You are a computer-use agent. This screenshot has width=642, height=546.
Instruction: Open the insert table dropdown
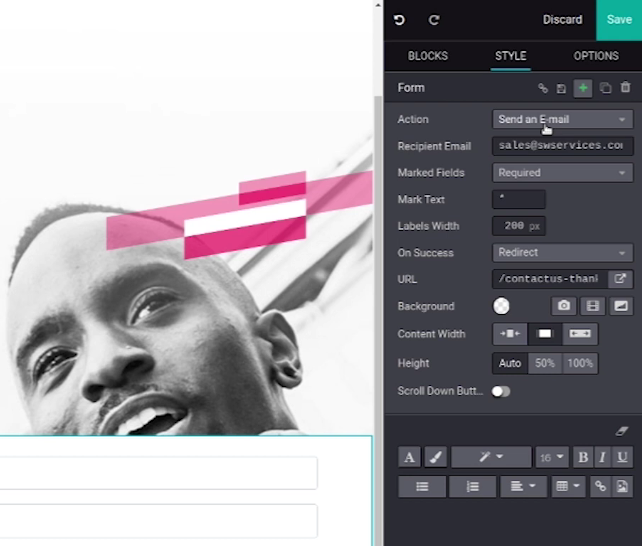coord(568,486)
